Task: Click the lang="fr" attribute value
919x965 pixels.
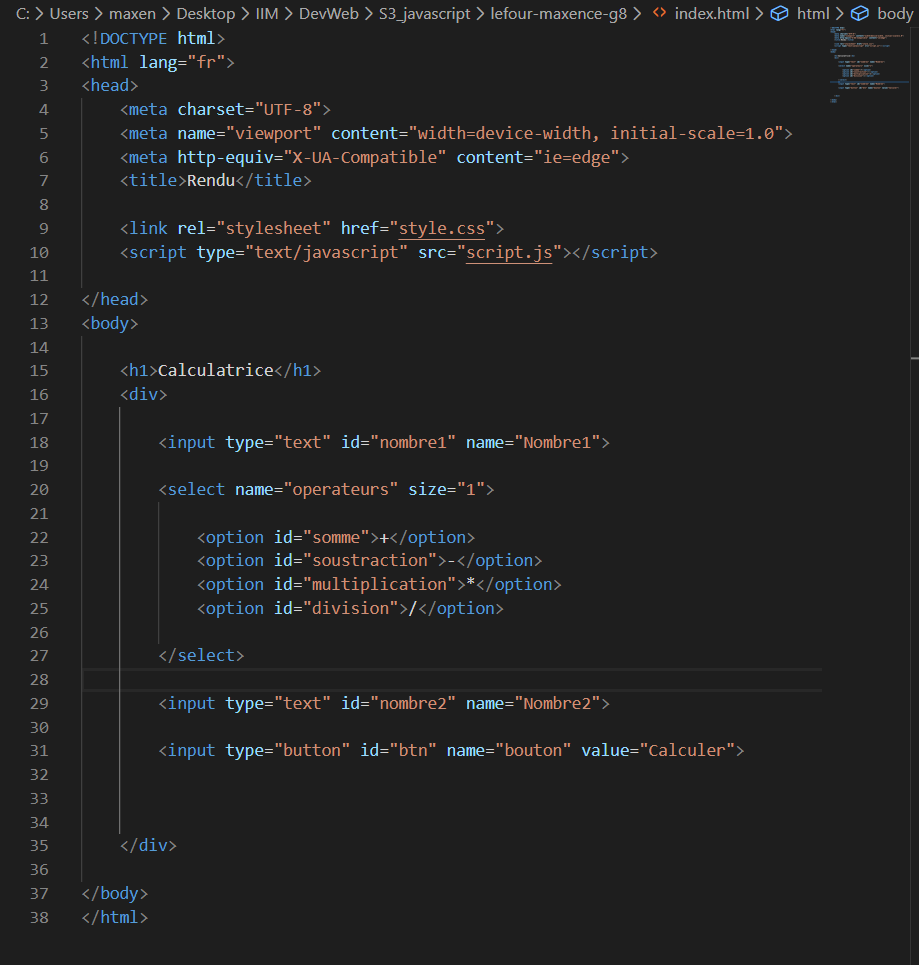Action: (x=206, y=62)
